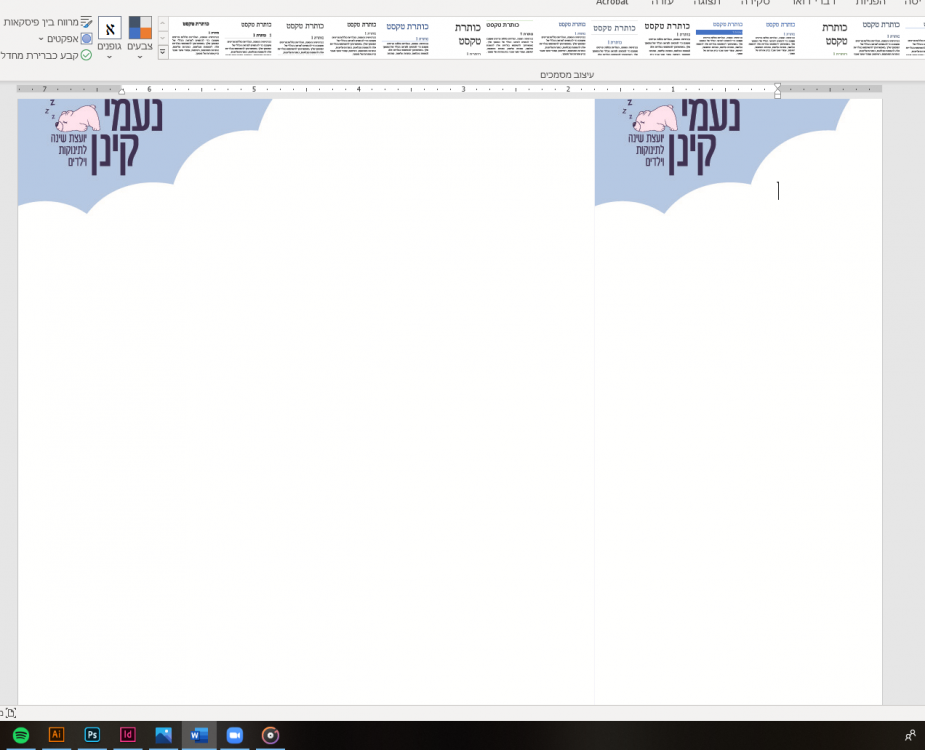925x750 pixels.
Task: Open Adobe InDesign from the taskbar
Action: (x=127, y=735)
